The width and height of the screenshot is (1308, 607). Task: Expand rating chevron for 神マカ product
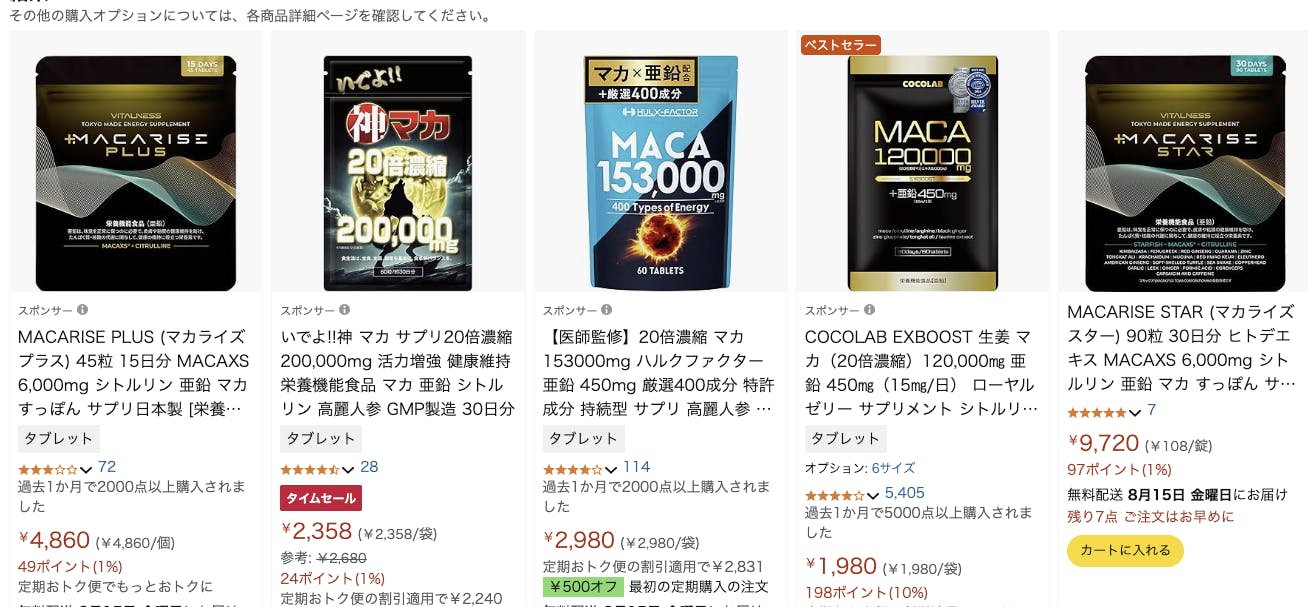348,469
